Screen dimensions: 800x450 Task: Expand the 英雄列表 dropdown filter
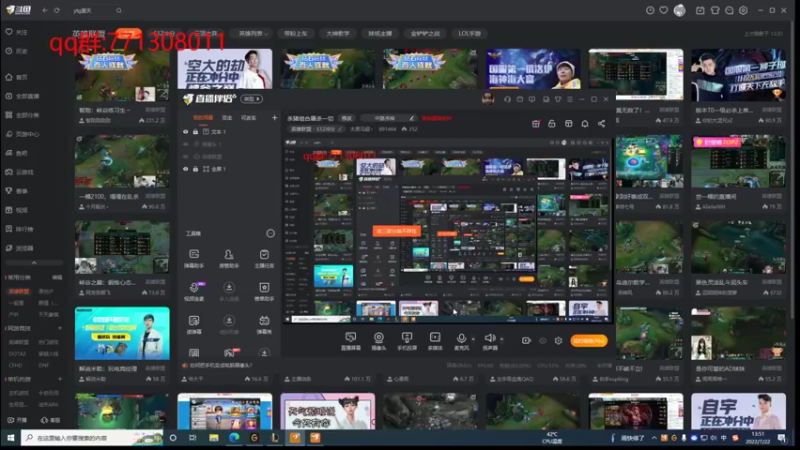253,33
